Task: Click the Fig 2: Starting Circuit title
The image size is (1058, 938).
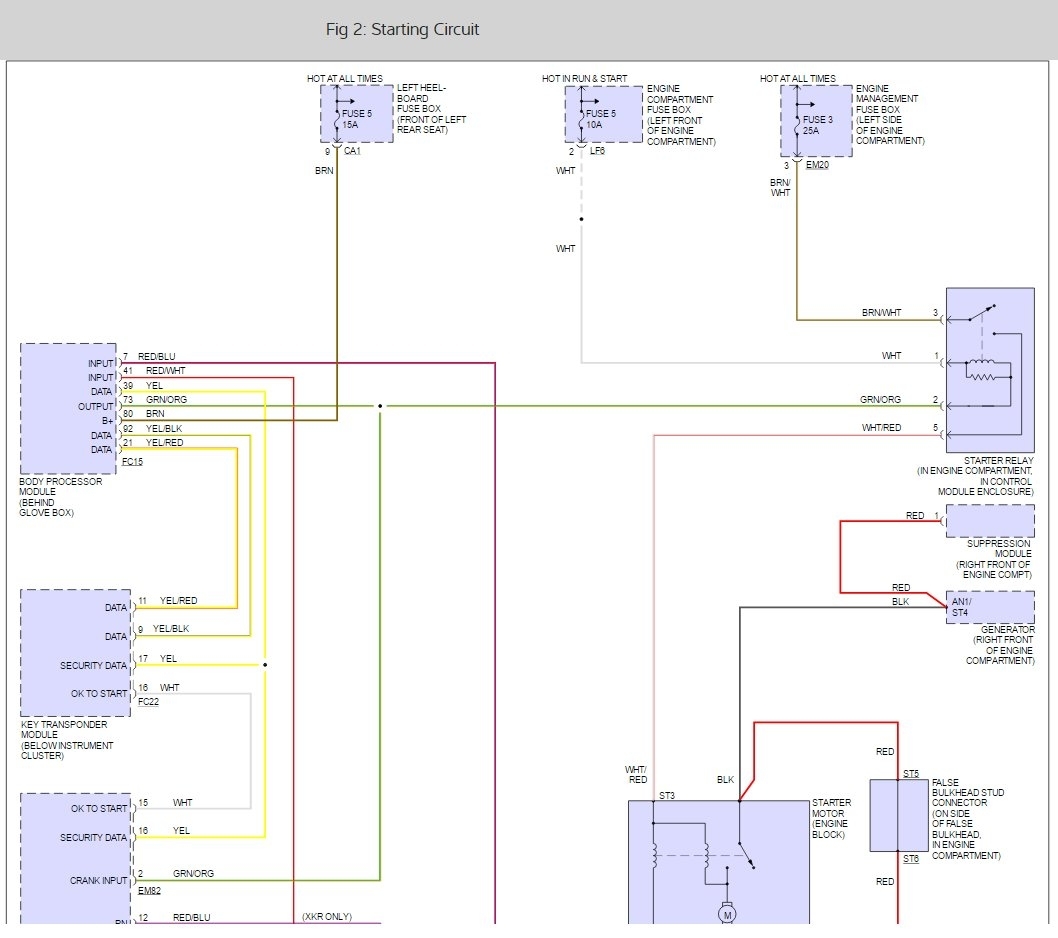Action: coord(402,29)
